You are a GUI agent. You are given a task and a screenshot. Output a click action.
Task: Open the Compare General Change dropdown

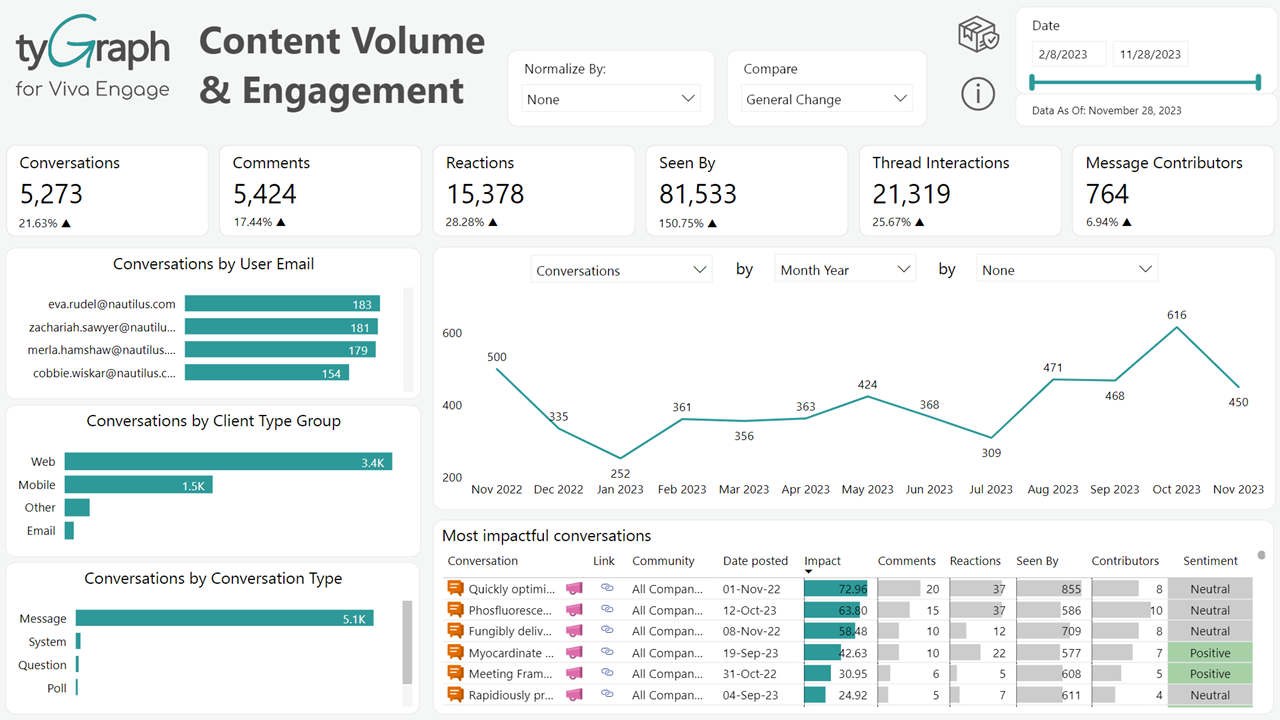(827, 99)
